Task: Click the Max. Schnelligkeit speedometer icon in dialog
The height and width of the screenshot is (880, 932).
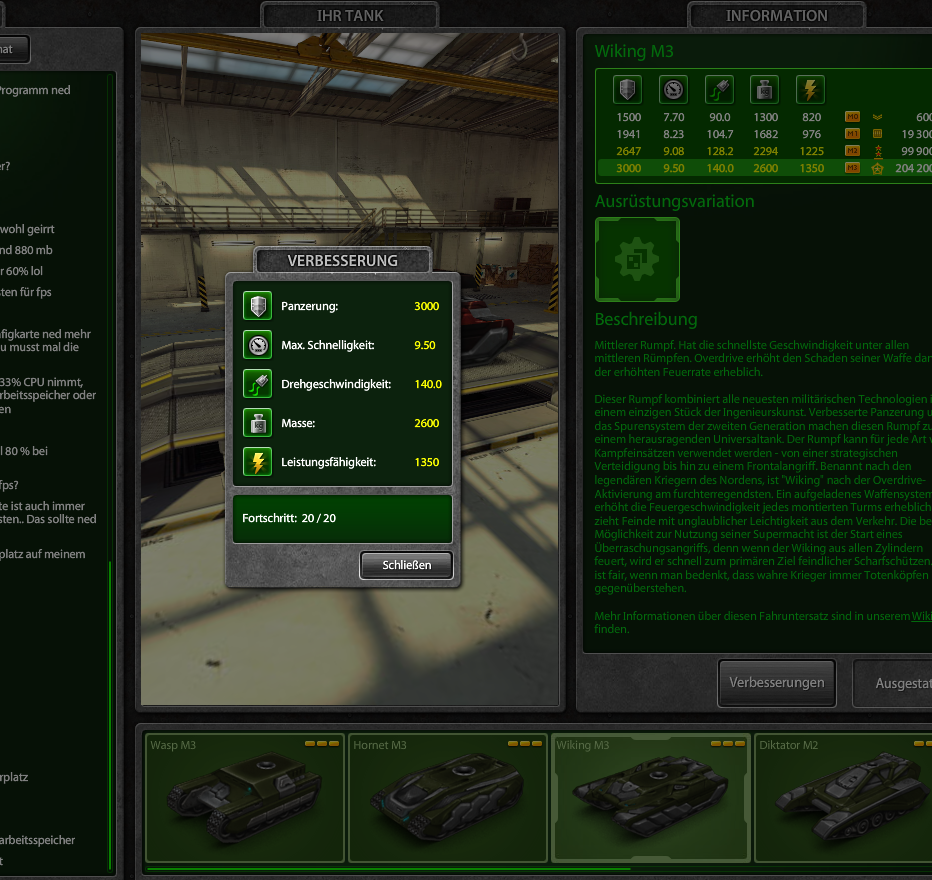Action: pyautogui.click(x=258, y=345)
